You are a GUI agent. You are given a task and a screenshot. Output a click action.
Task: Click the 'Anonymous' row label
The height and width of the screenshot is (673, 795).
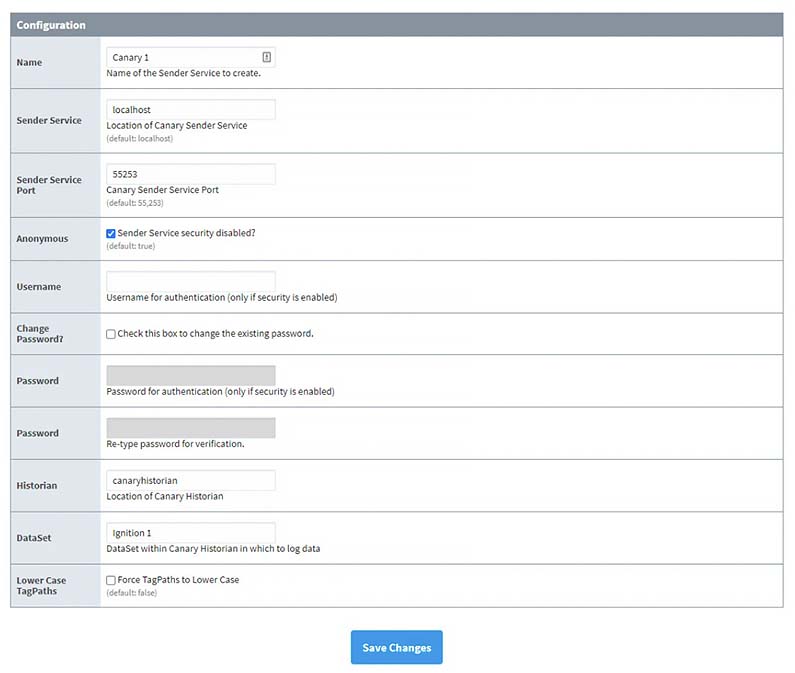click(42, 239)
